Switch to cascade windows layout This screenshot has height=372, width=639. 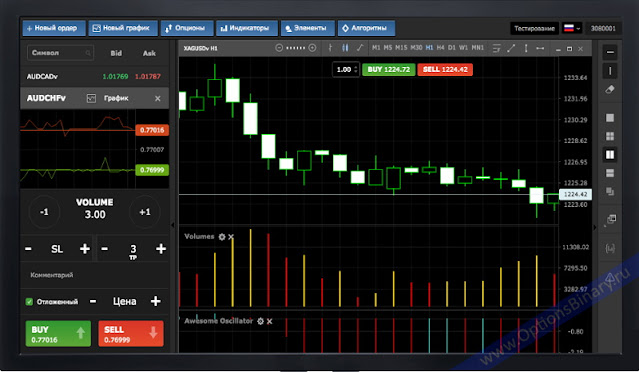pos(610,191)
